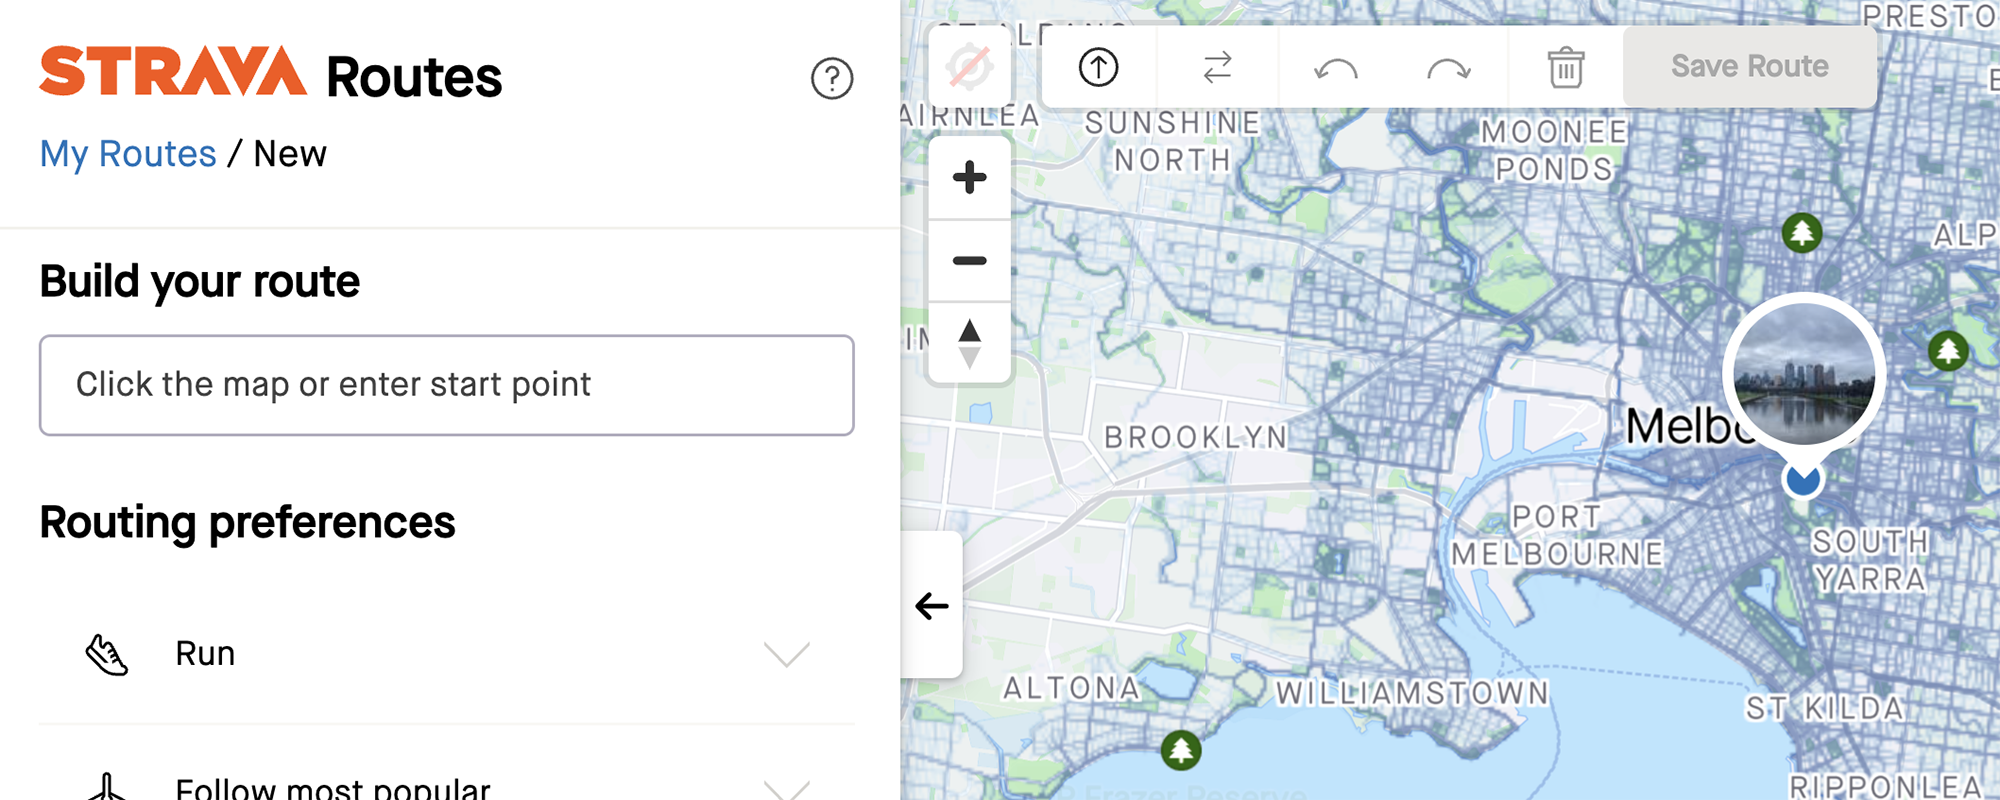Zoom out of the map
Image resolution: width=2000 pixels, height=800 pixels.
[969, 260]
